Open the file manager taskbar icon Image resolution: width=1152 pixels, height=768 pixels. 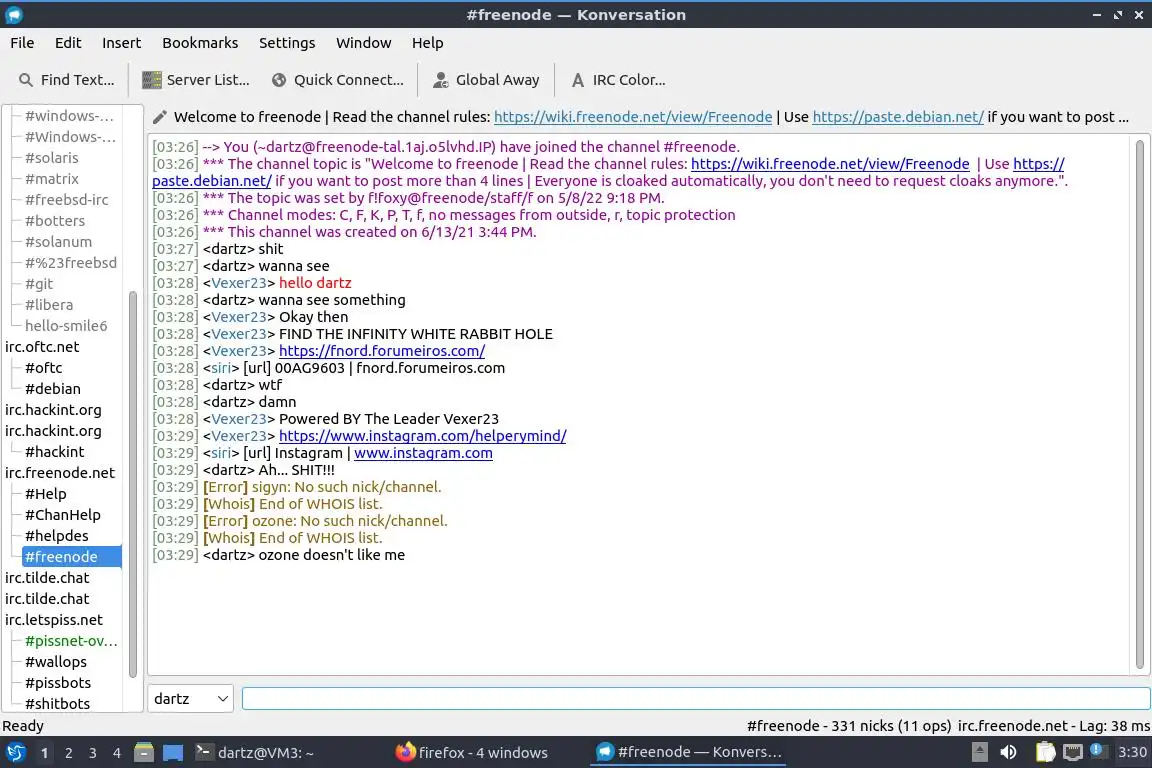[x=144, y=753]
